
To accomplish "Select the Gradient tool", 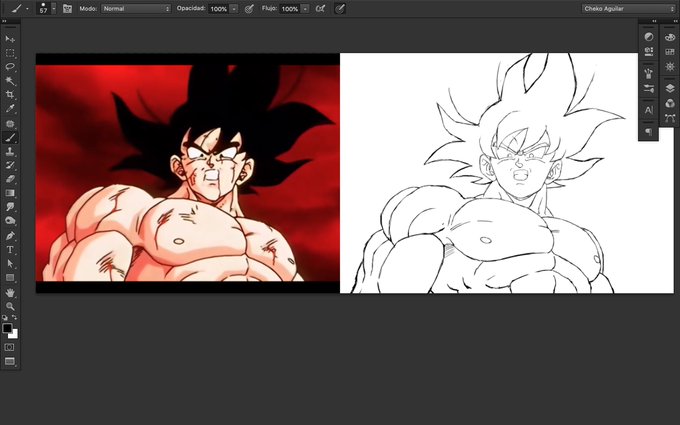I will pos(10,193).
